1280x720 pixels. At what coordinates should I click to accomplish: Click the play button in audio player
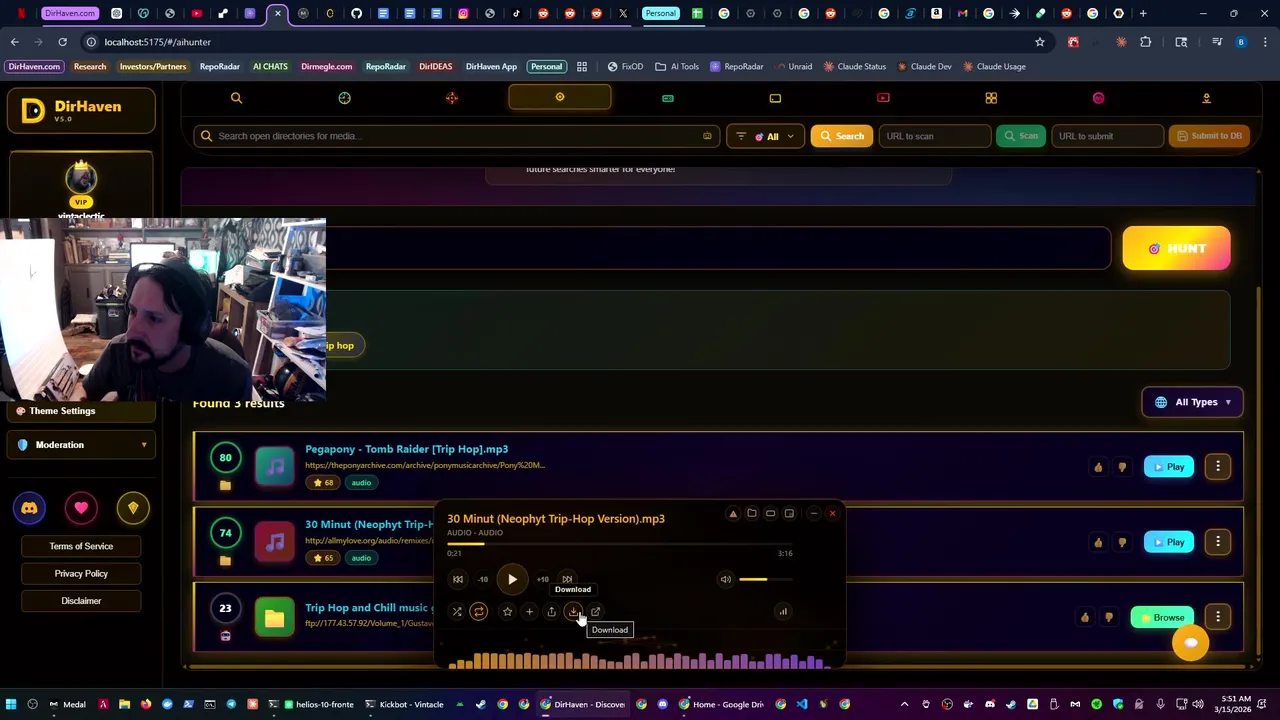512,579
